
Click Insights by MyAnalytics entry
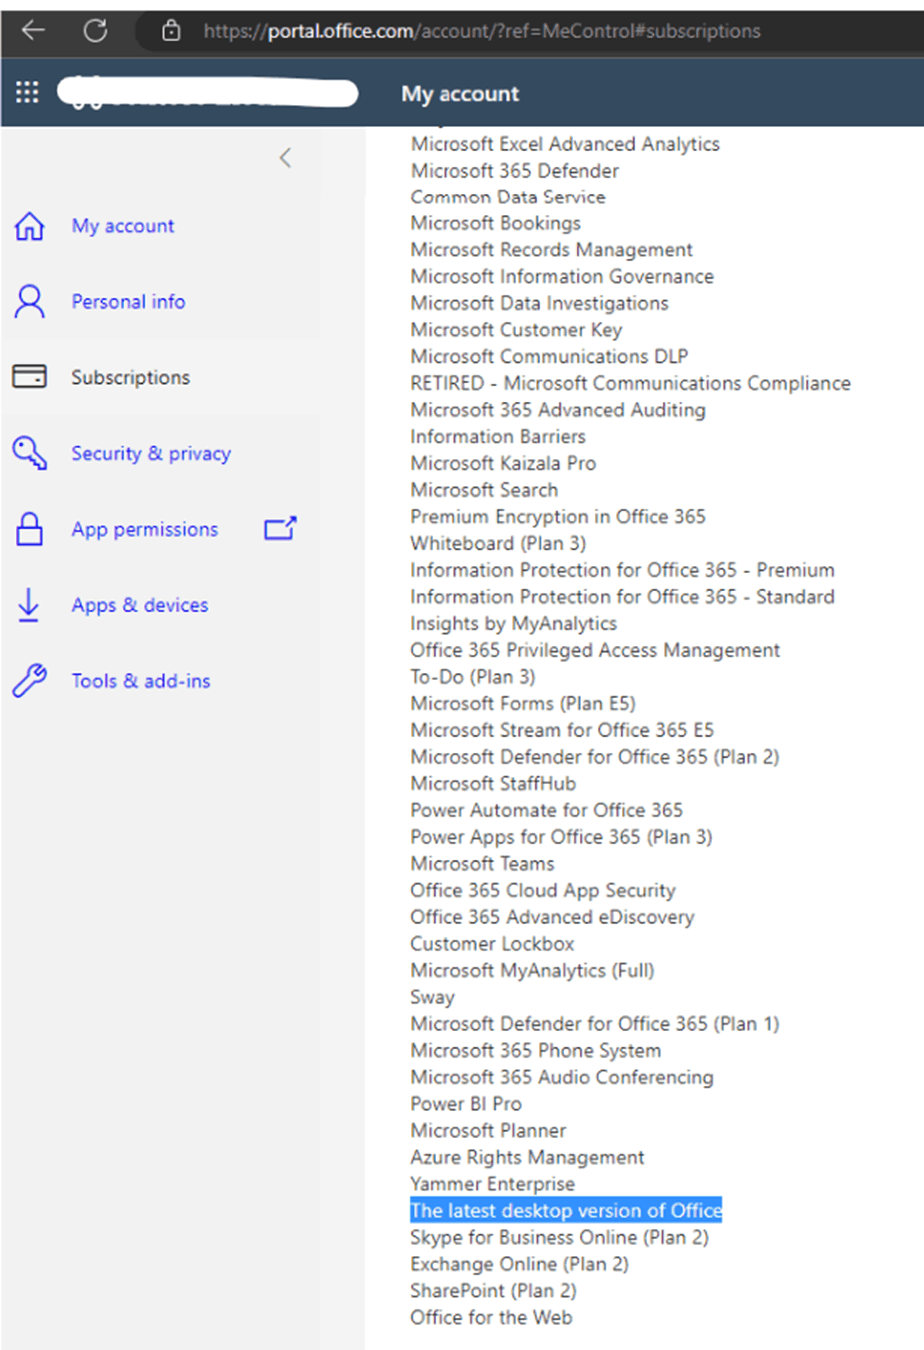(514, 623)
